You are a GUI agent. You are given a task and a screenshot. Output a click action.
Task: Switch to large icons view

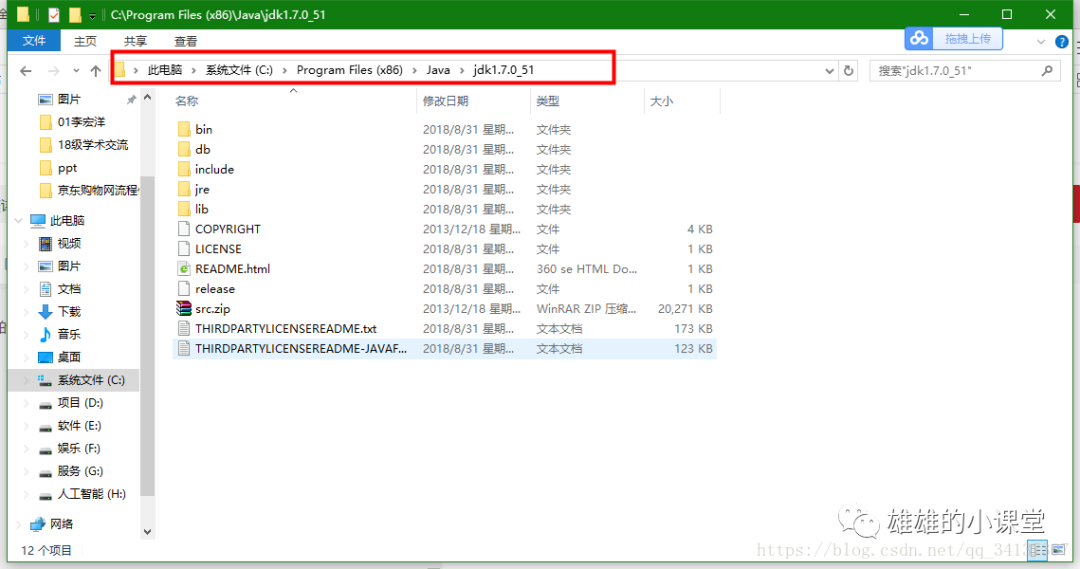point(1059,550)
